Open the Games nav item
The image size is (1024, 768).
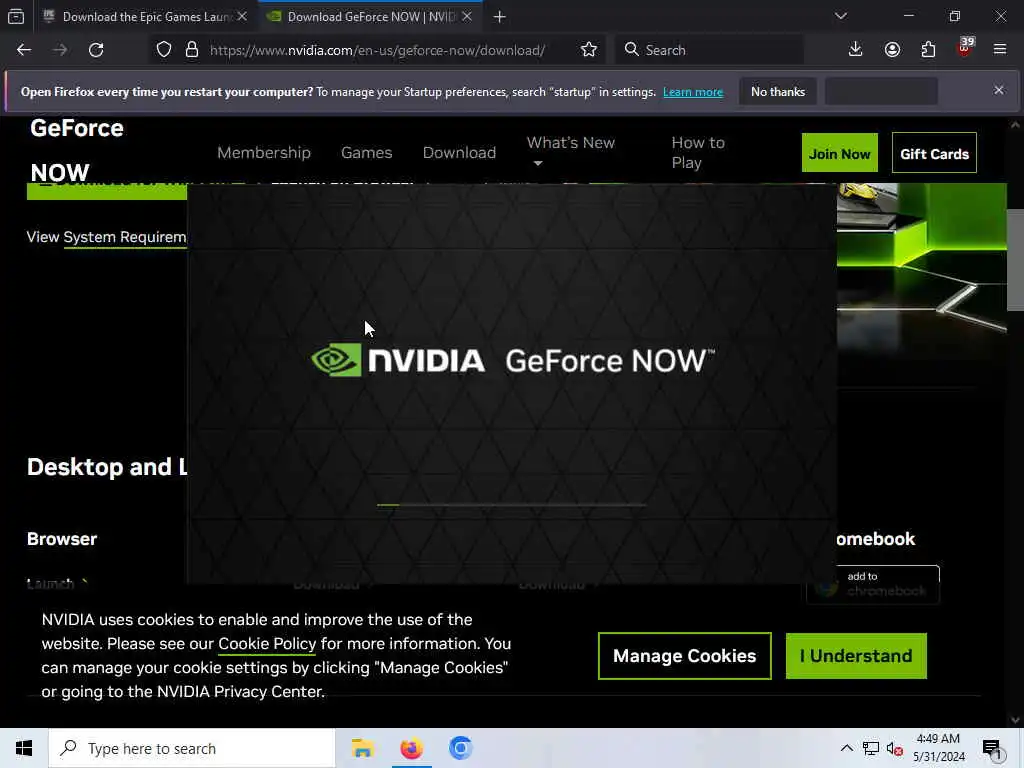(x=366, y=153)
